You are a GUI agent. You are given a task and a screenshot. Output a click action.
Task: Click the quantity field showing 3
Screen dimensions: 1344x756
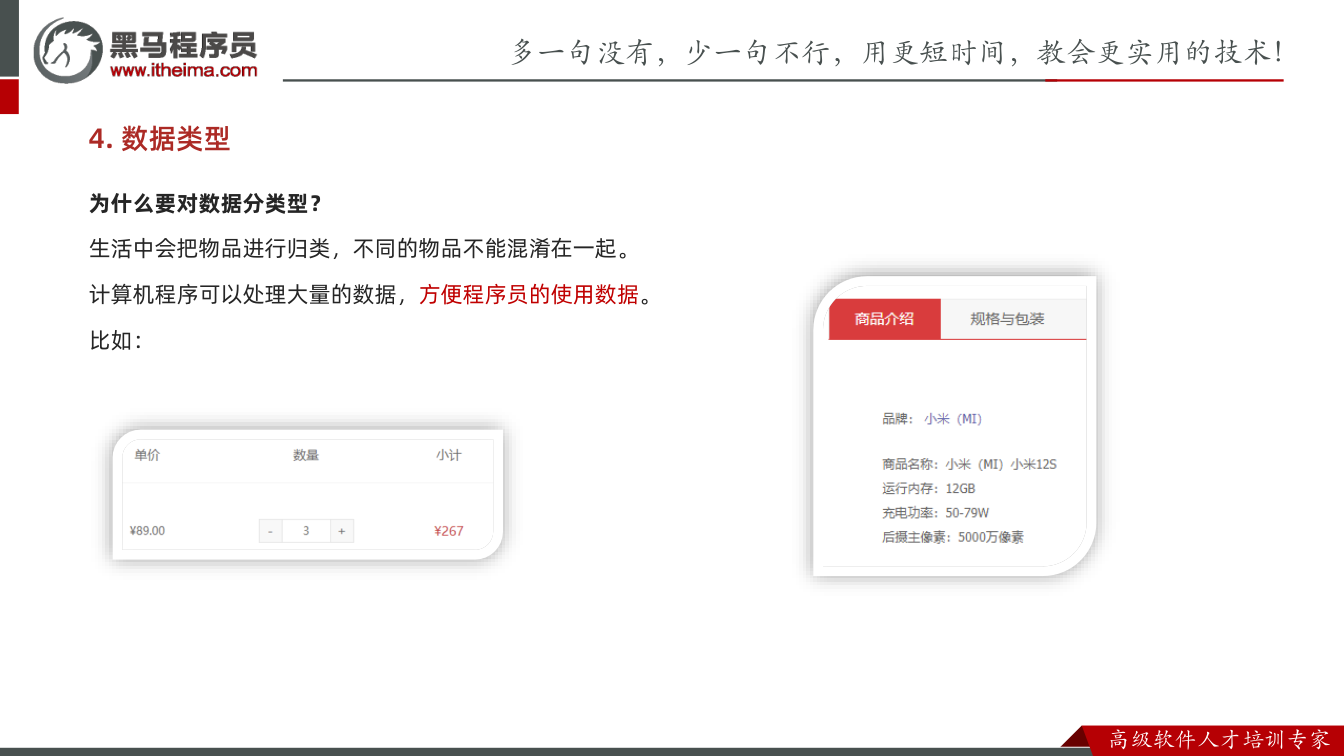click(x=306, y=531)
